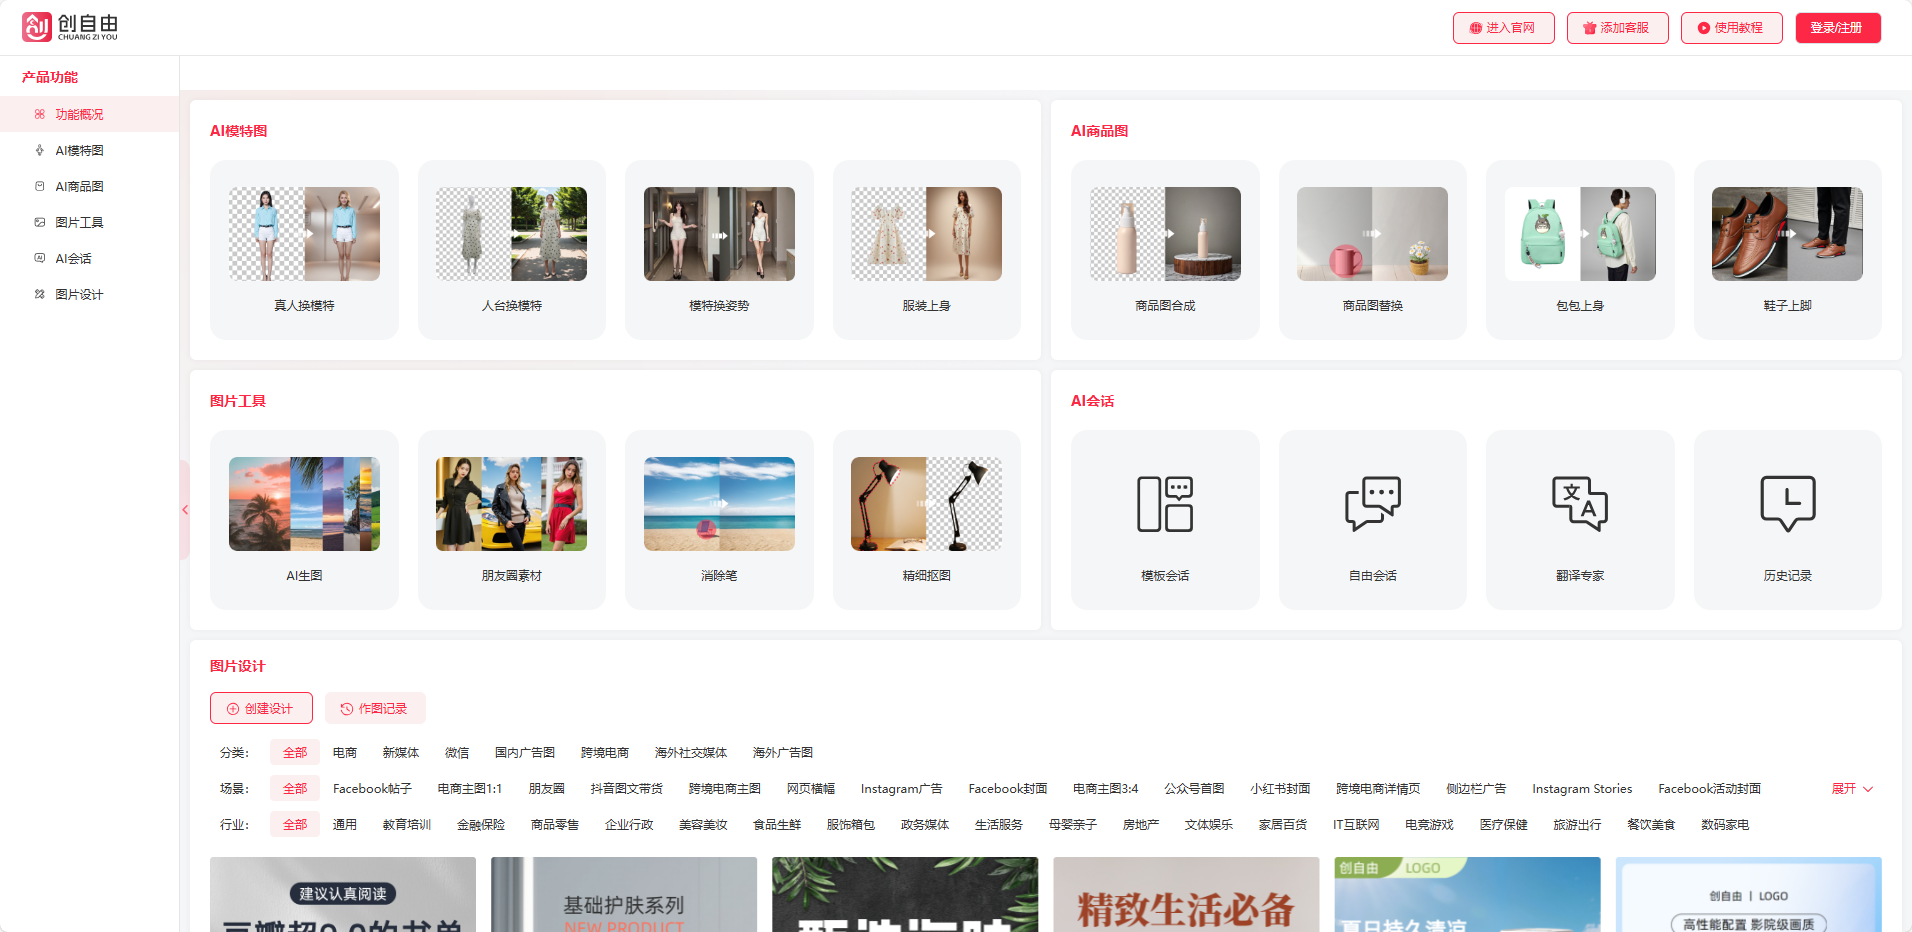
Task: Open AI会话 sidebar menu item
Action: (x=90, y=258)
